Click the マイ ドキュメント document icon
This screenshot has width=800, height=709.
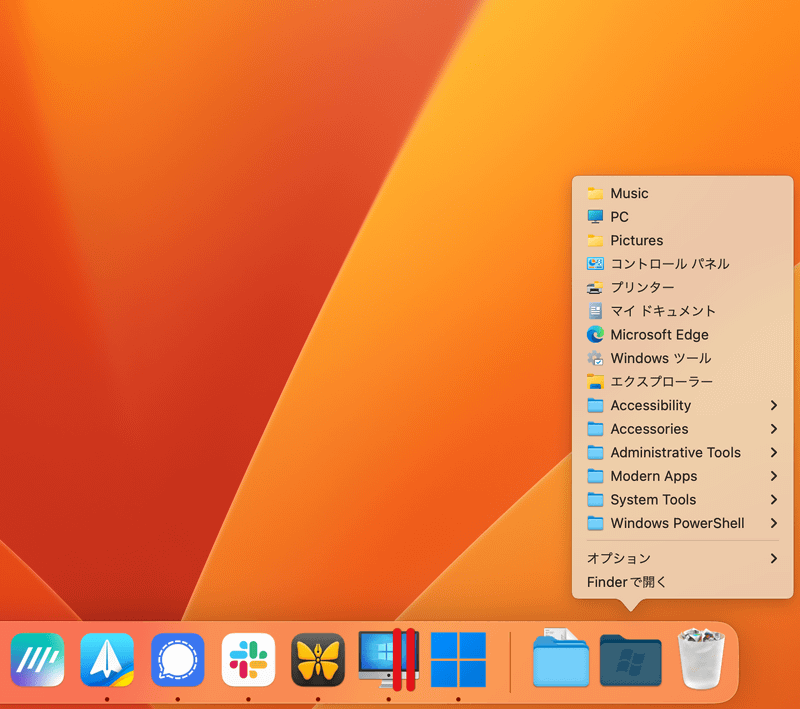pyautogui.click(x=595, y=311)
